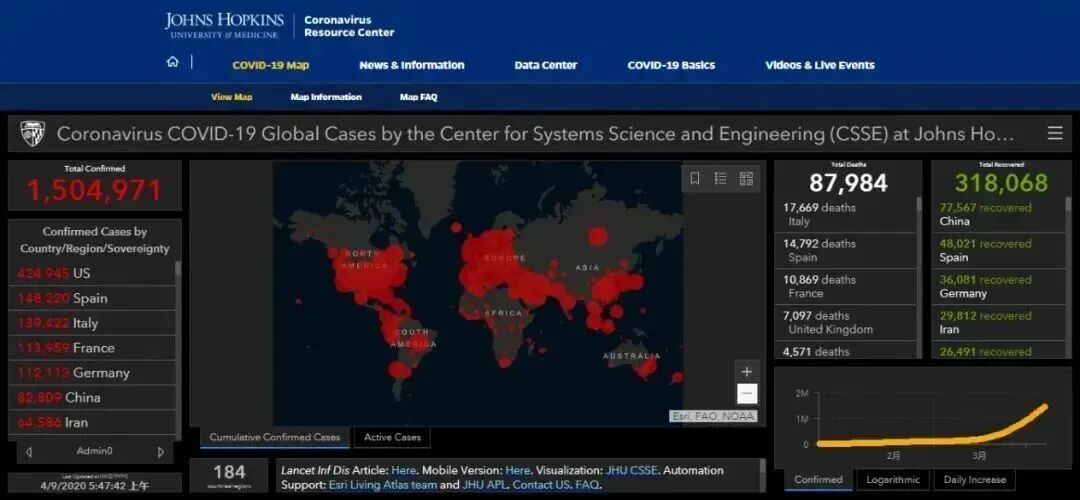Open the Data Center menu
Viewport: 1080px width, 500px height.
[545, 65]
